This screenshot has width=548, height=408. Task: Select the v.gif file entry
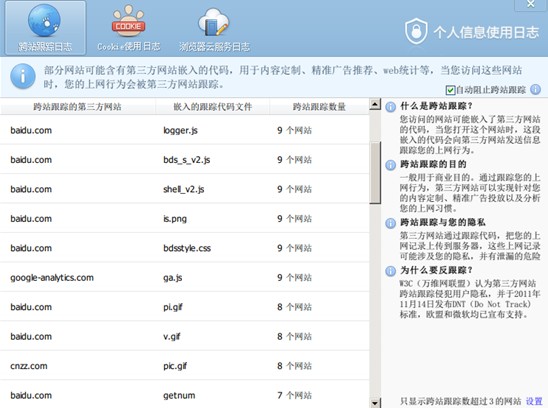[x=172, y=337]
